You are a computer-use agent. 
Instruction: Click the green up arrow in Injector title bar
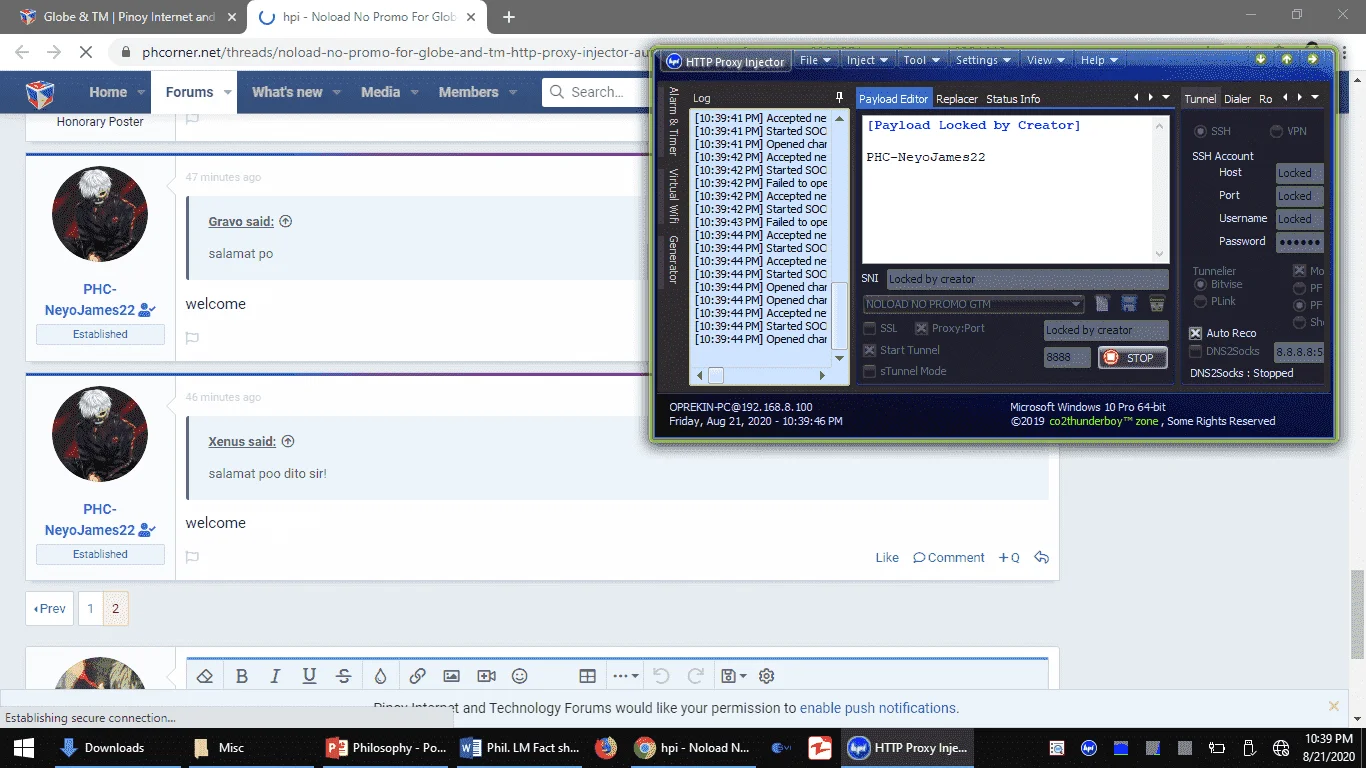[1286, 59]
